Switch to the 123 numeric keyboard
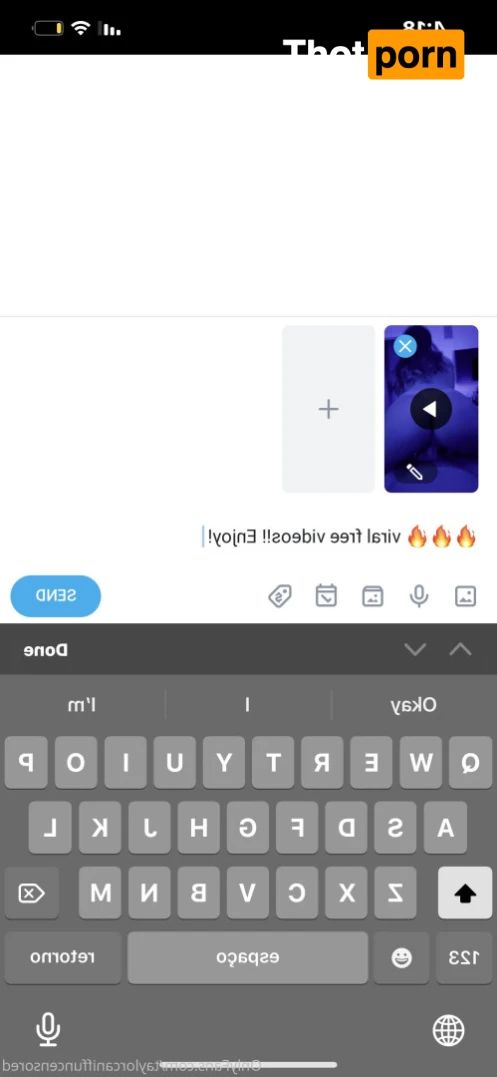 464,957
